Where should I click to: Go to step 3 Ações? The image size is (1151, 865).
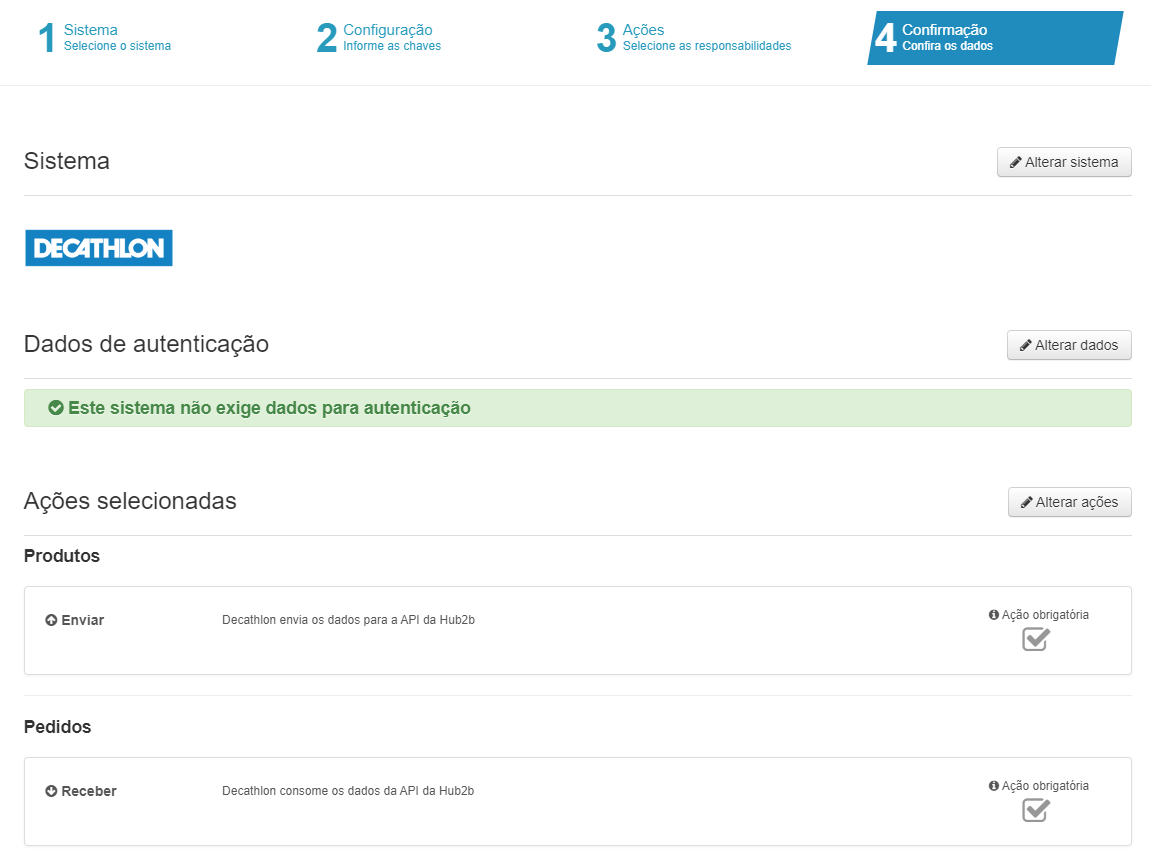click(x=694, y=37)
